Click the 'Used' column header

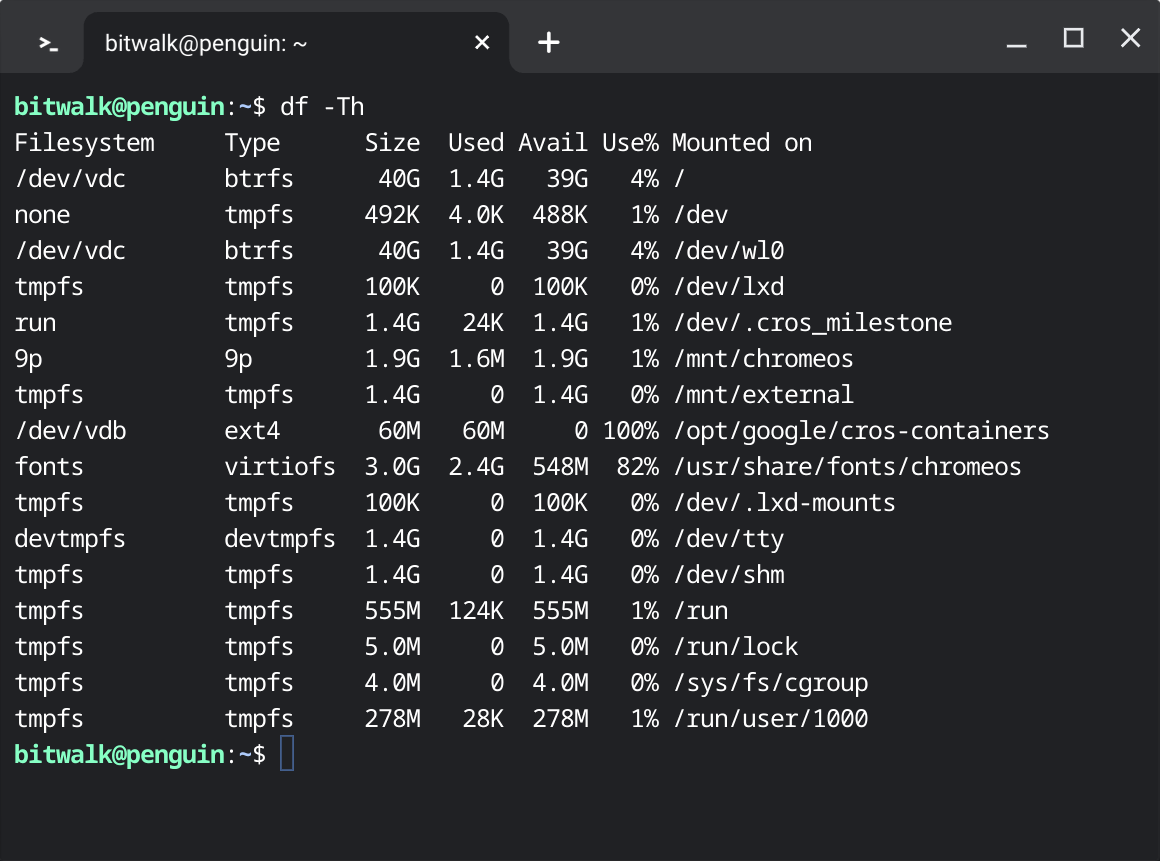point(476,143)
